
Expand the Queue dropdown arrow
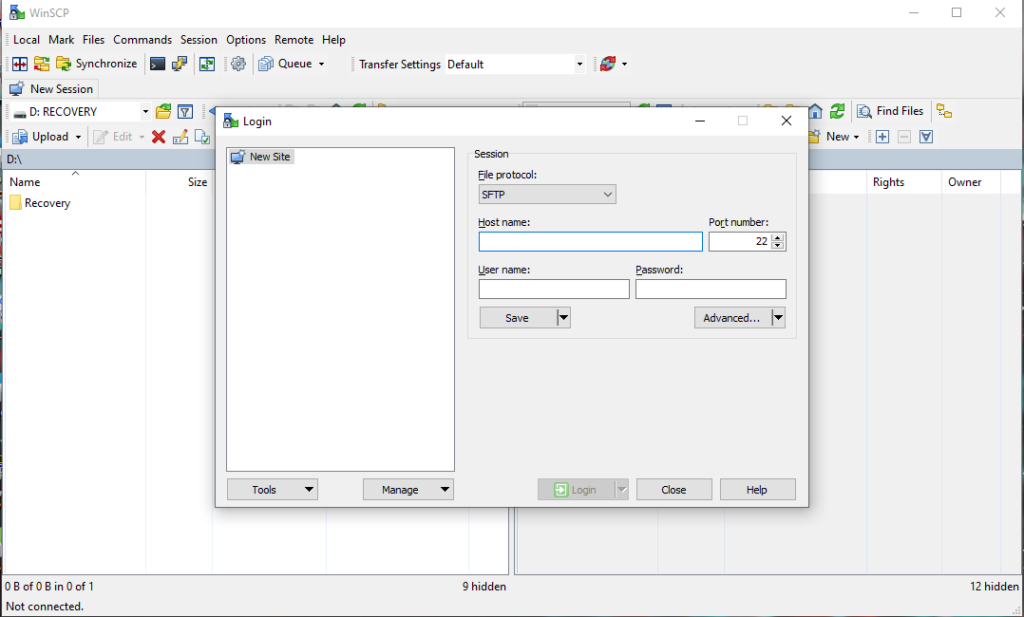321,64
